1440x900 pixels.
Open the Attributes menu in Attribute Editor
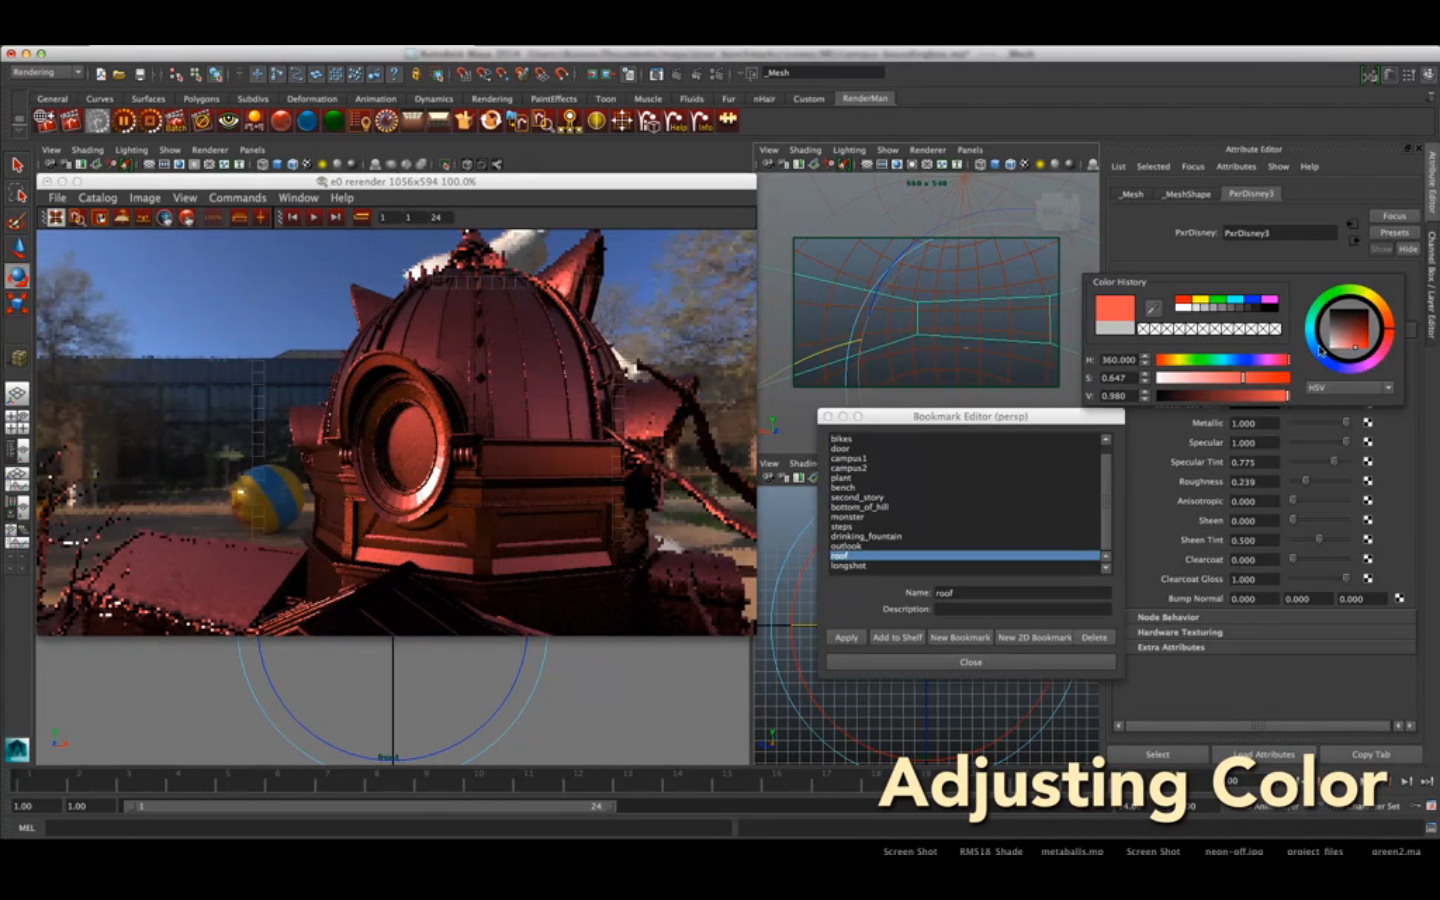tap(1236, 167)
